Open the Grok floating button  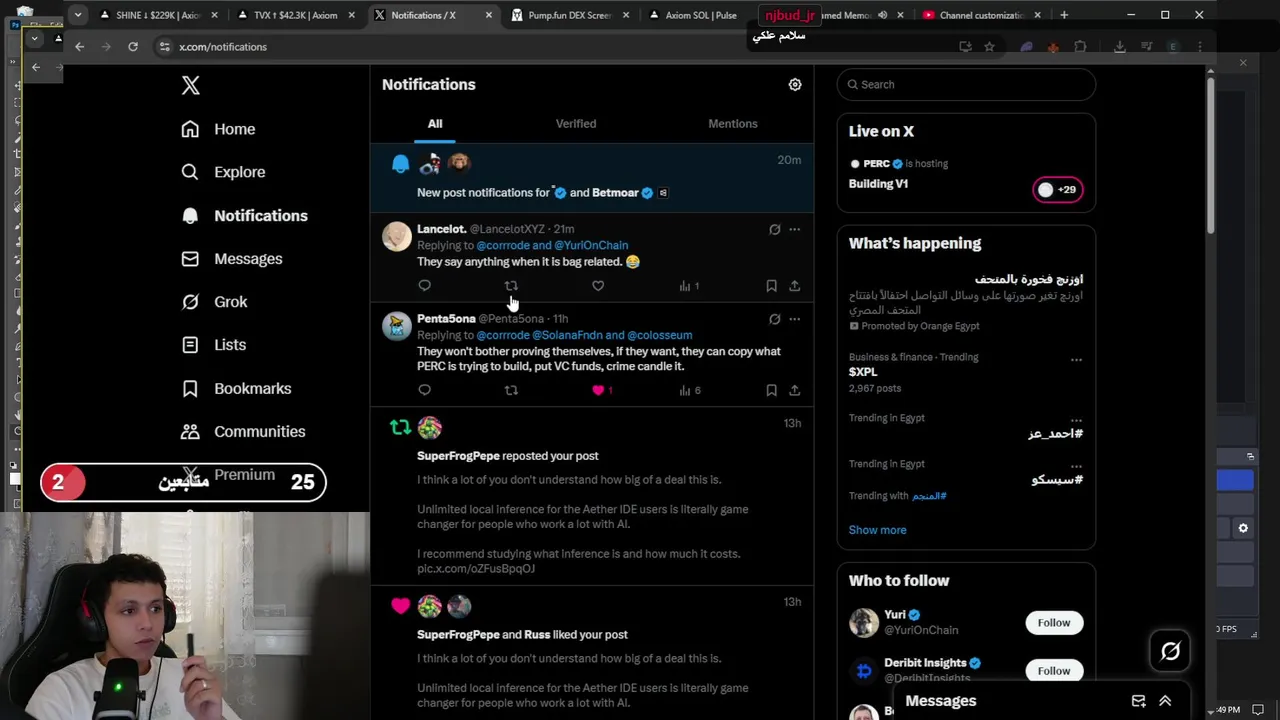point(1170,652)
